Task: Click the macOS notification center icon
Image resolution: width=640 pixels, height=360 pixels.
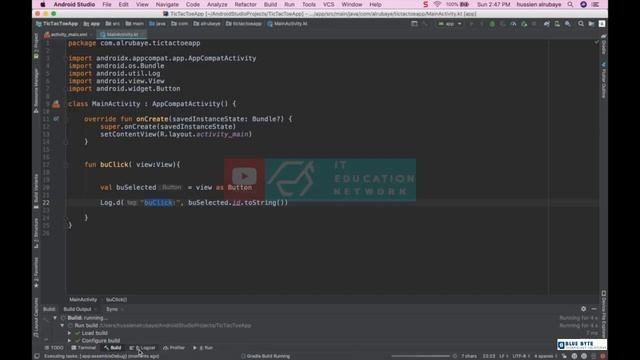Action: [596, 4]
